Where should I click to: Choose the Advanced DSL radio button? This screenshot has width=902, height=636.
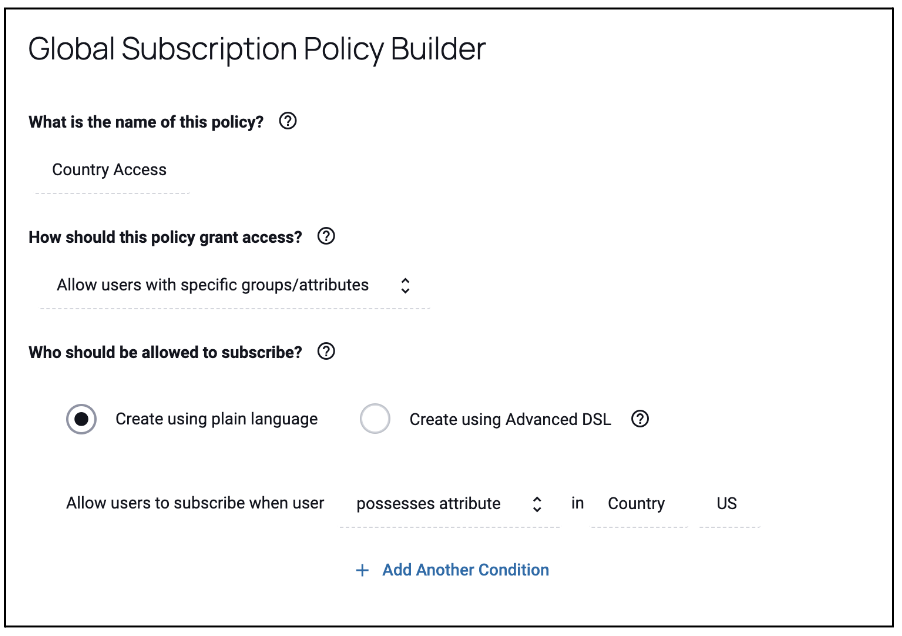(375, 419)
